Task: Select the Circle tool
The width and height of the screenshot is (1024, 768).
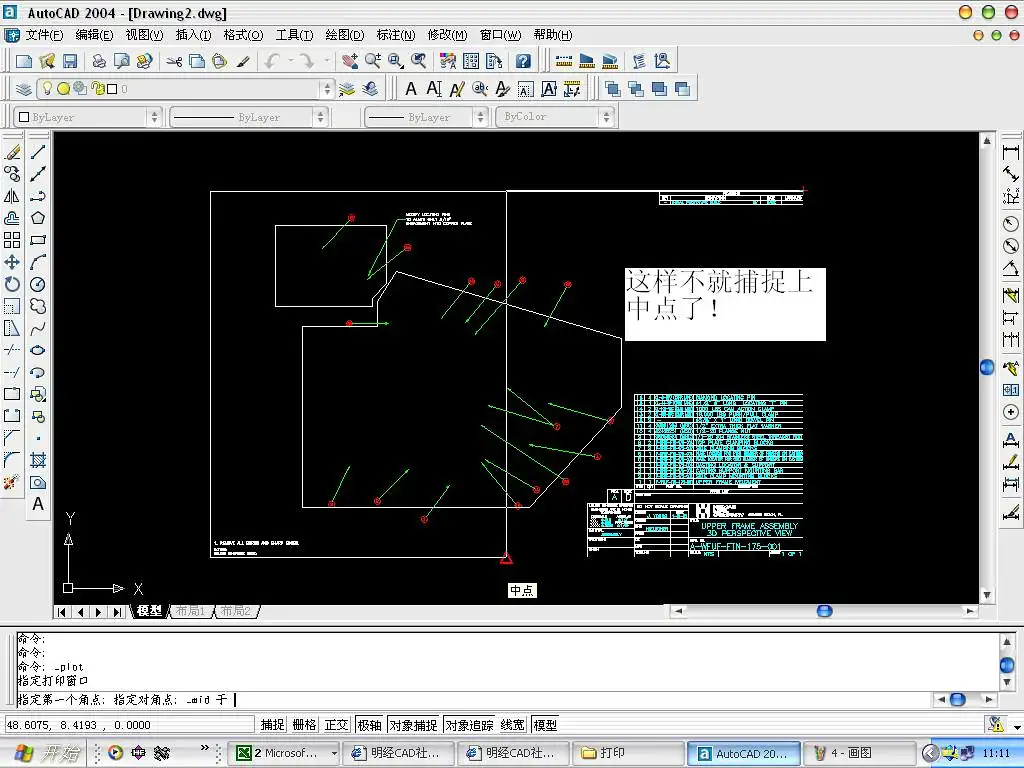Action: point(38,284)
